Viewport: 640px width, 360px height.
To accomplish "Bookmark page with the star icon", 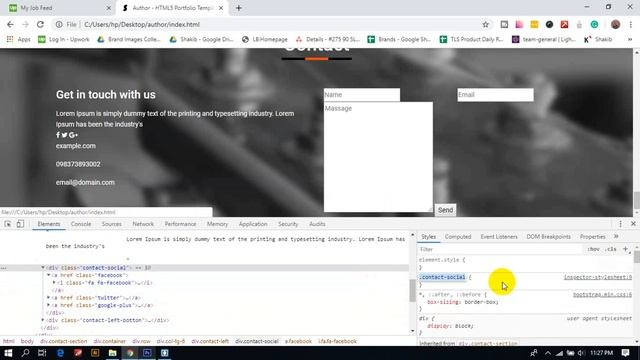I will point(485,24).
